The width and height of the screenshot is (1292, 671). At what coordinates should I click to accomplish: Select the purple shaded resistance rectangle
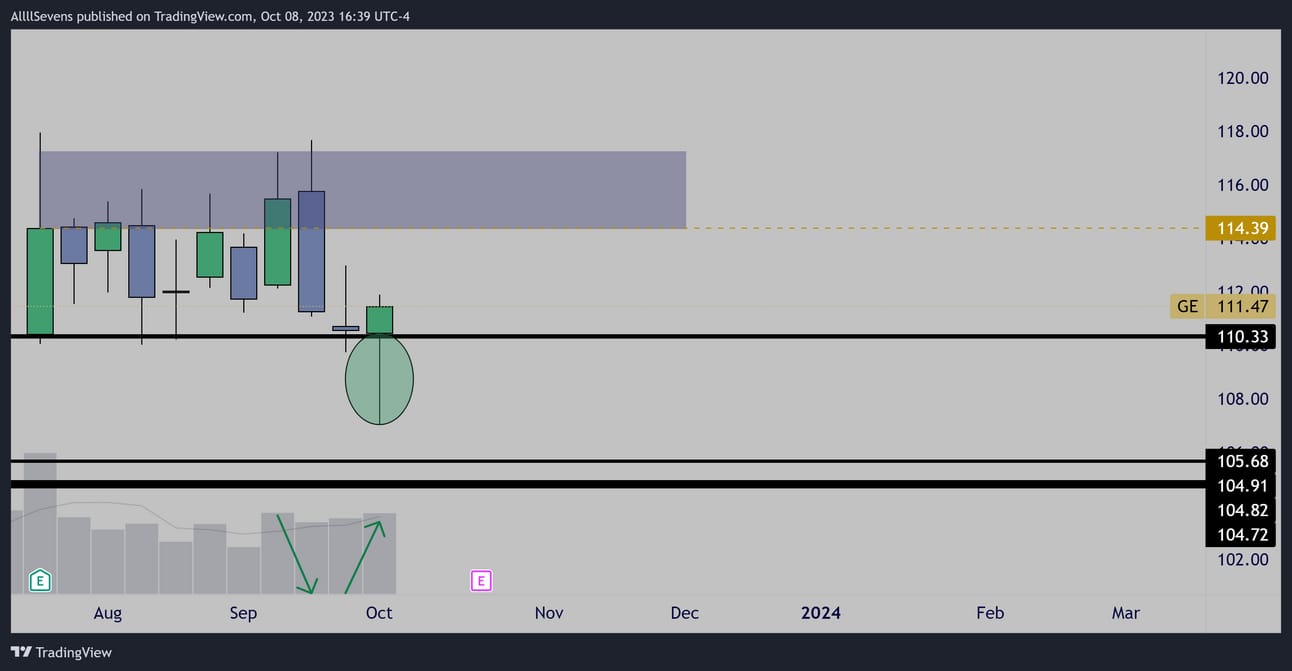363,190
